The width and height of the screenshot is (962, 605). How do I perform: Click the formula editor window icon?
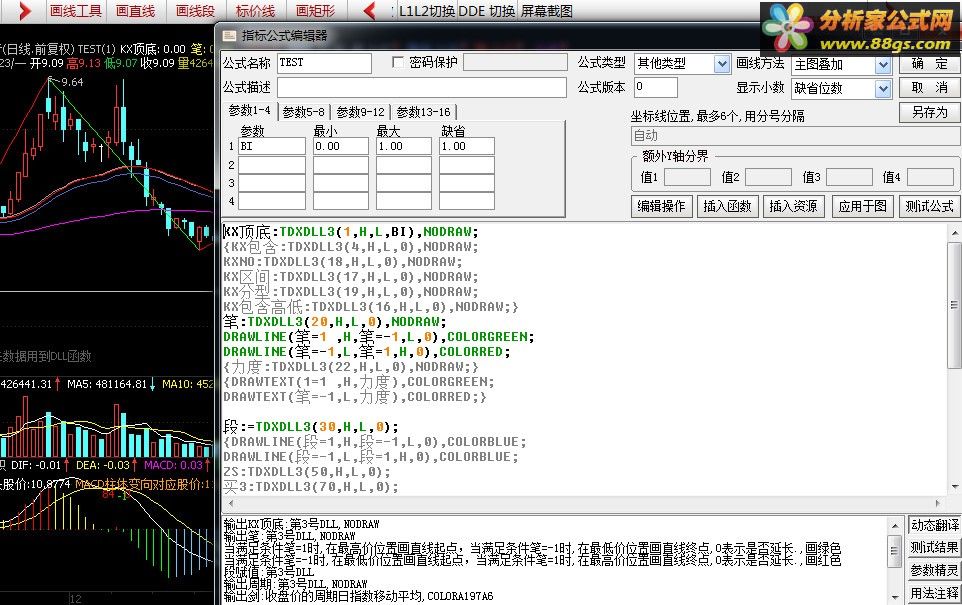click(229, 36)
